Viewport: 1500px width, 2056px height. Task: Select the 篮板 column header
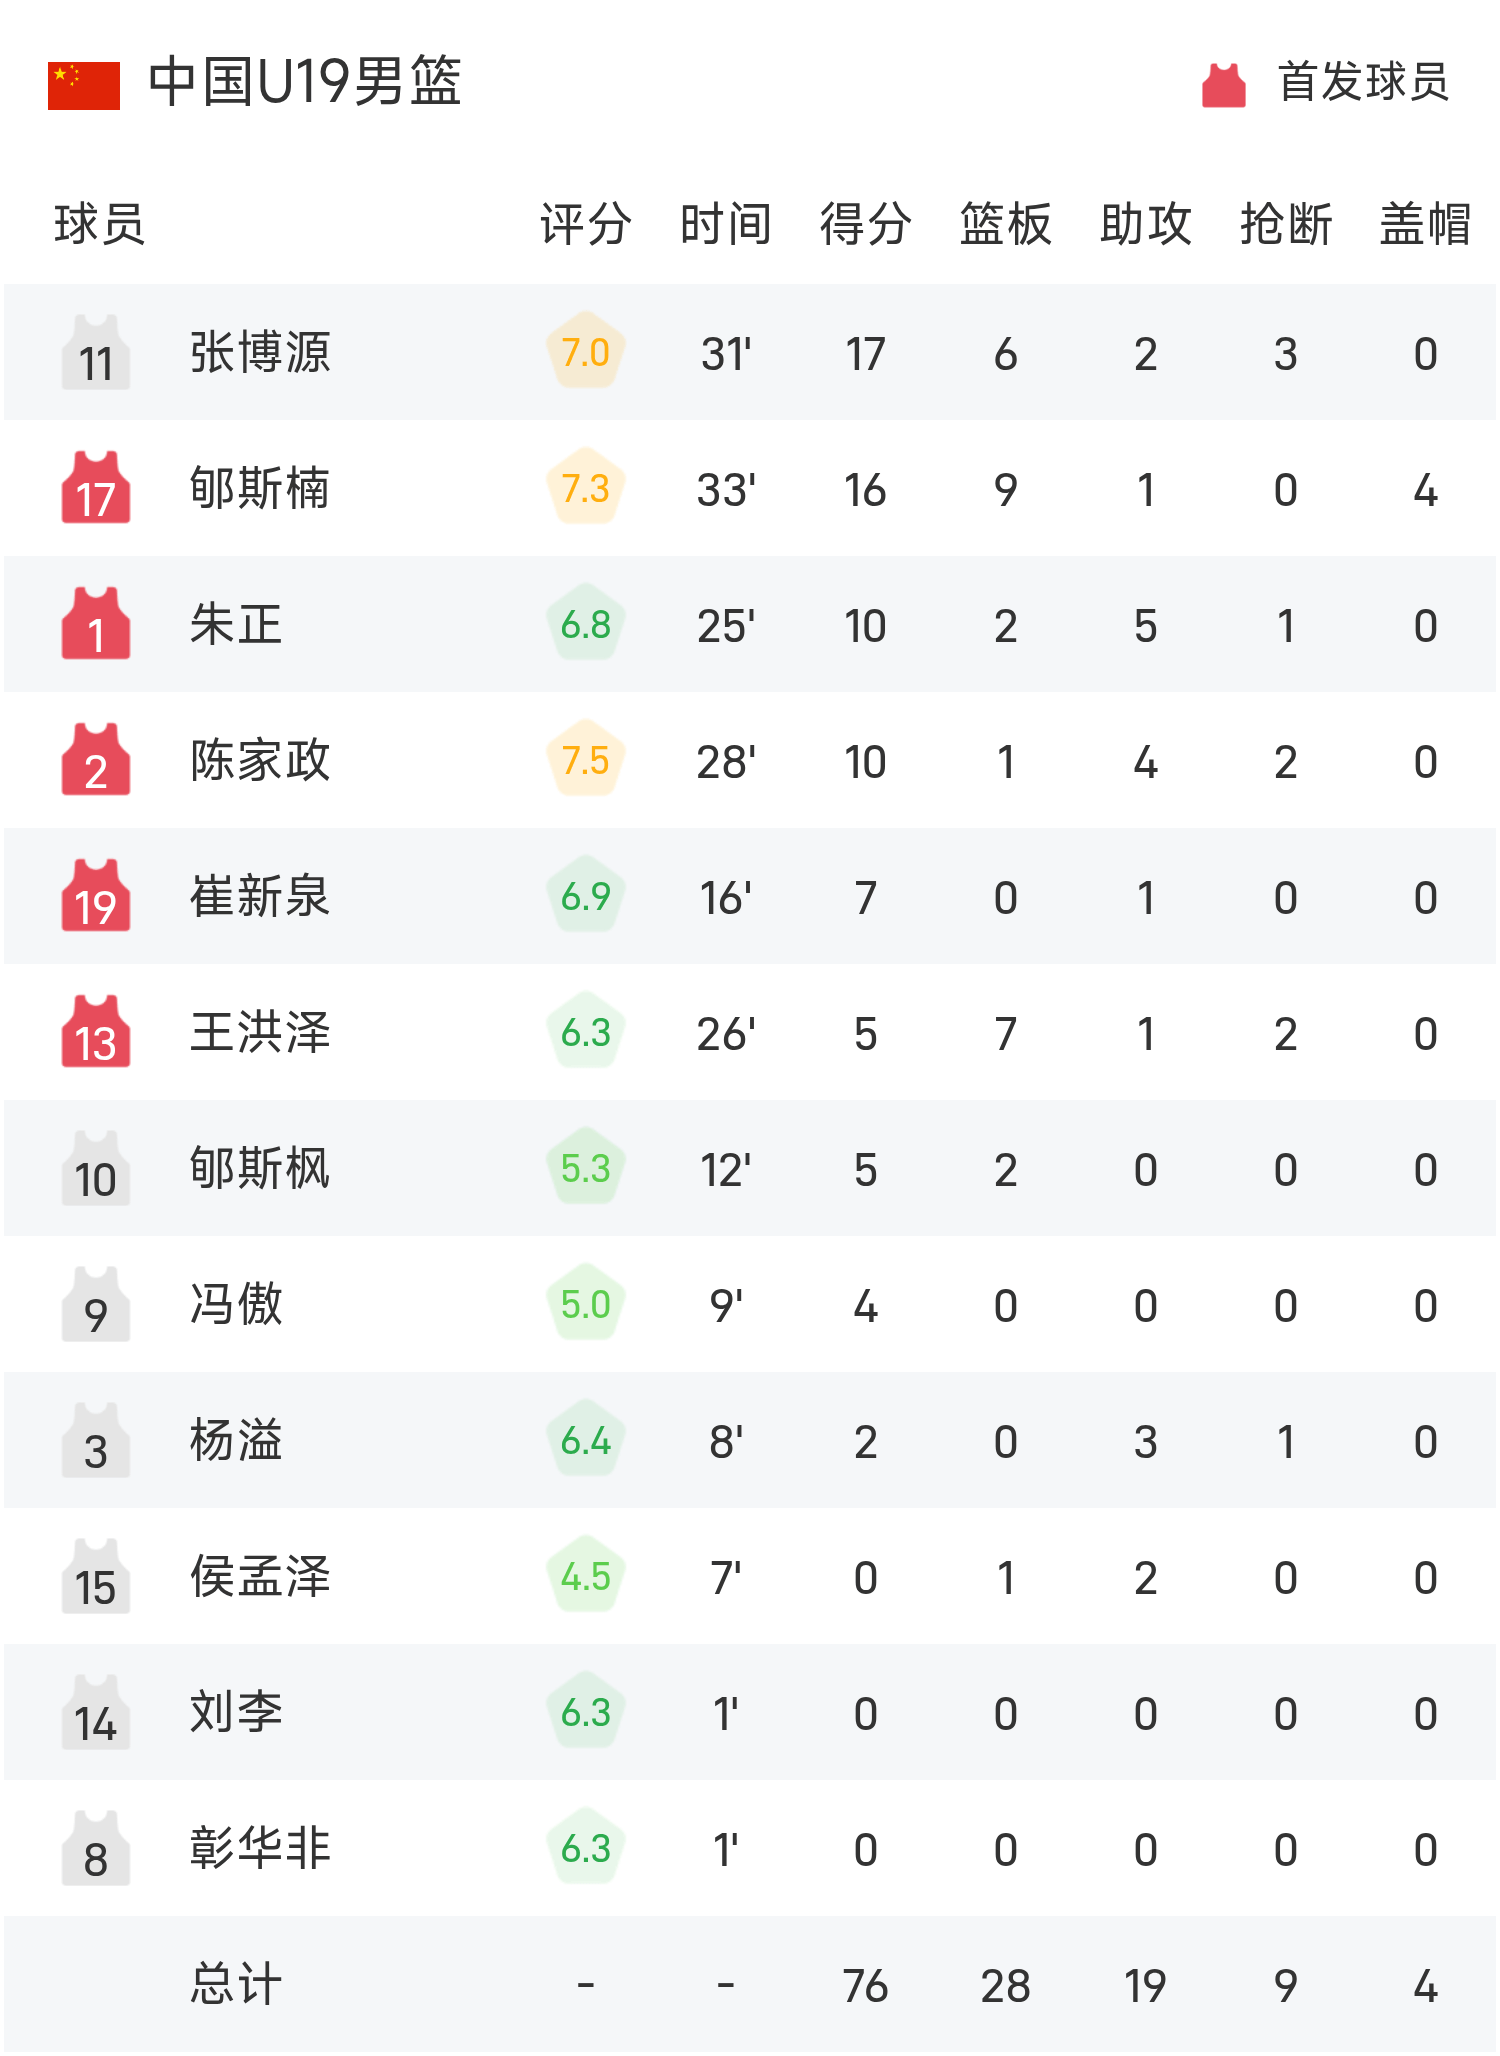tap(1005, 224)
